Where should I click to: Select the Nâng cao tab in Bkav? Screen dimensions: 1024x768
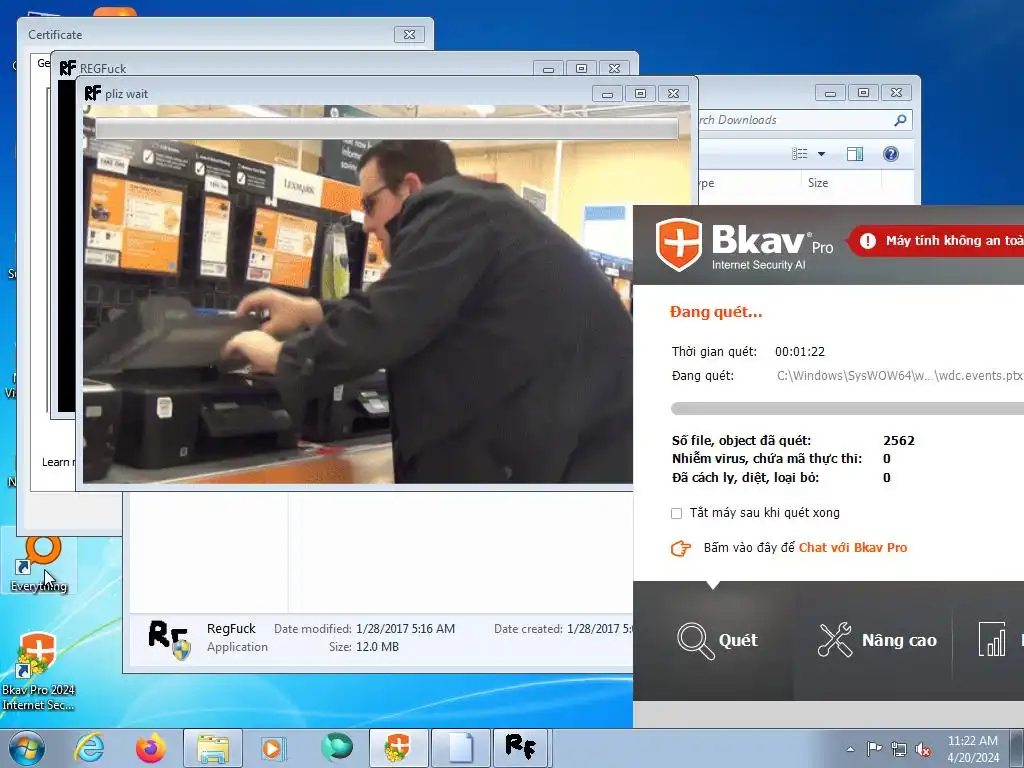pos(876,641)
